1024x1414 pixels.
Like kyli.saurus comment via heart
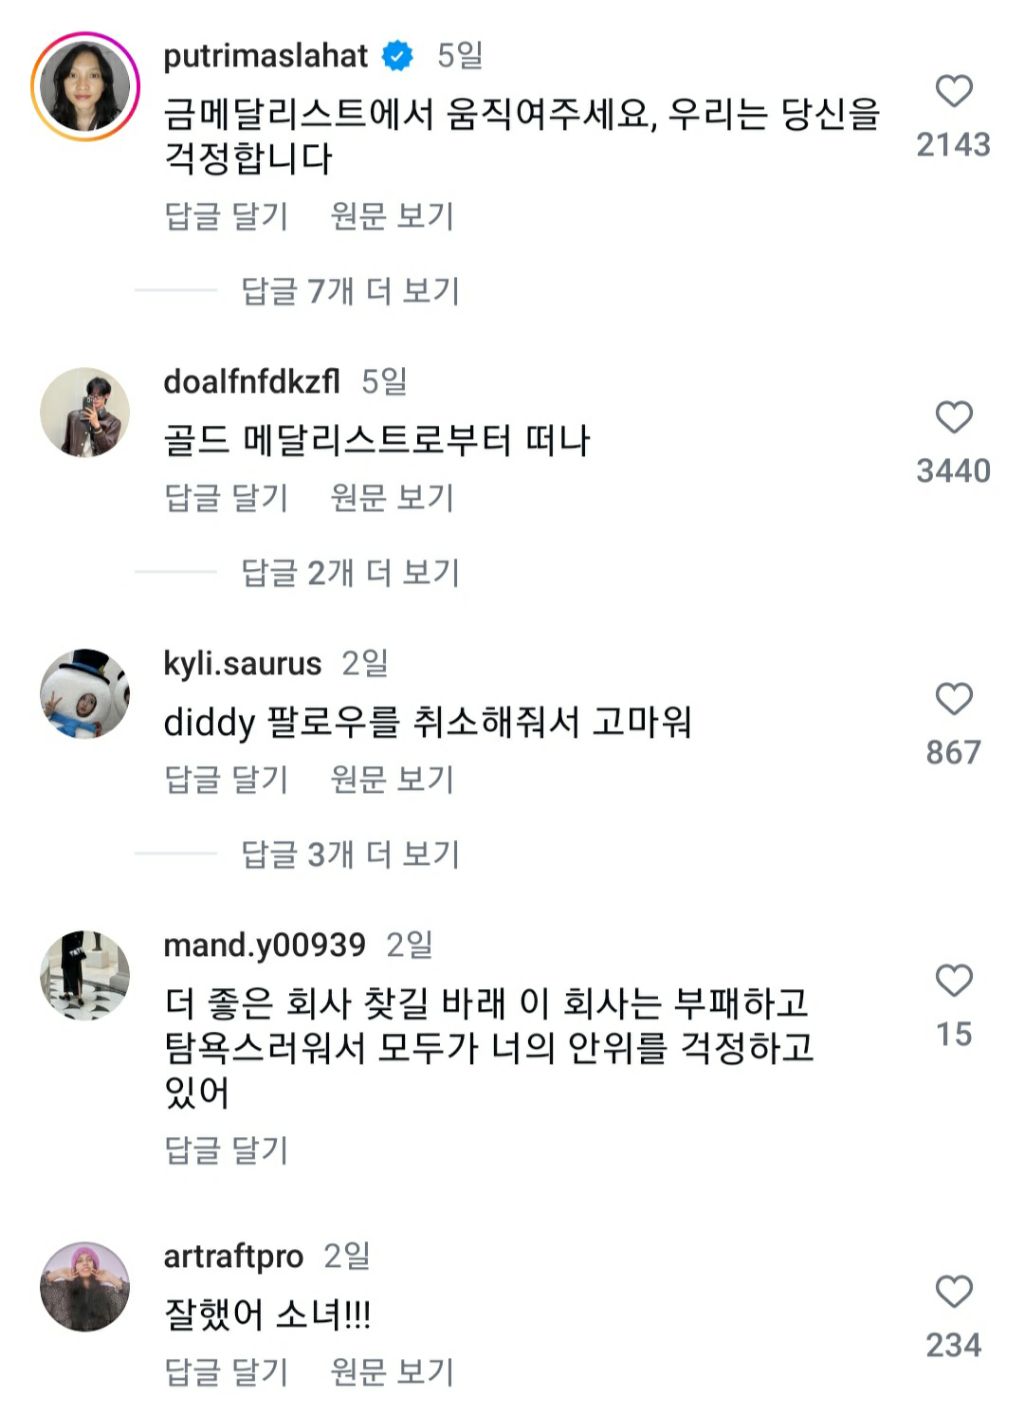(953, 699)
